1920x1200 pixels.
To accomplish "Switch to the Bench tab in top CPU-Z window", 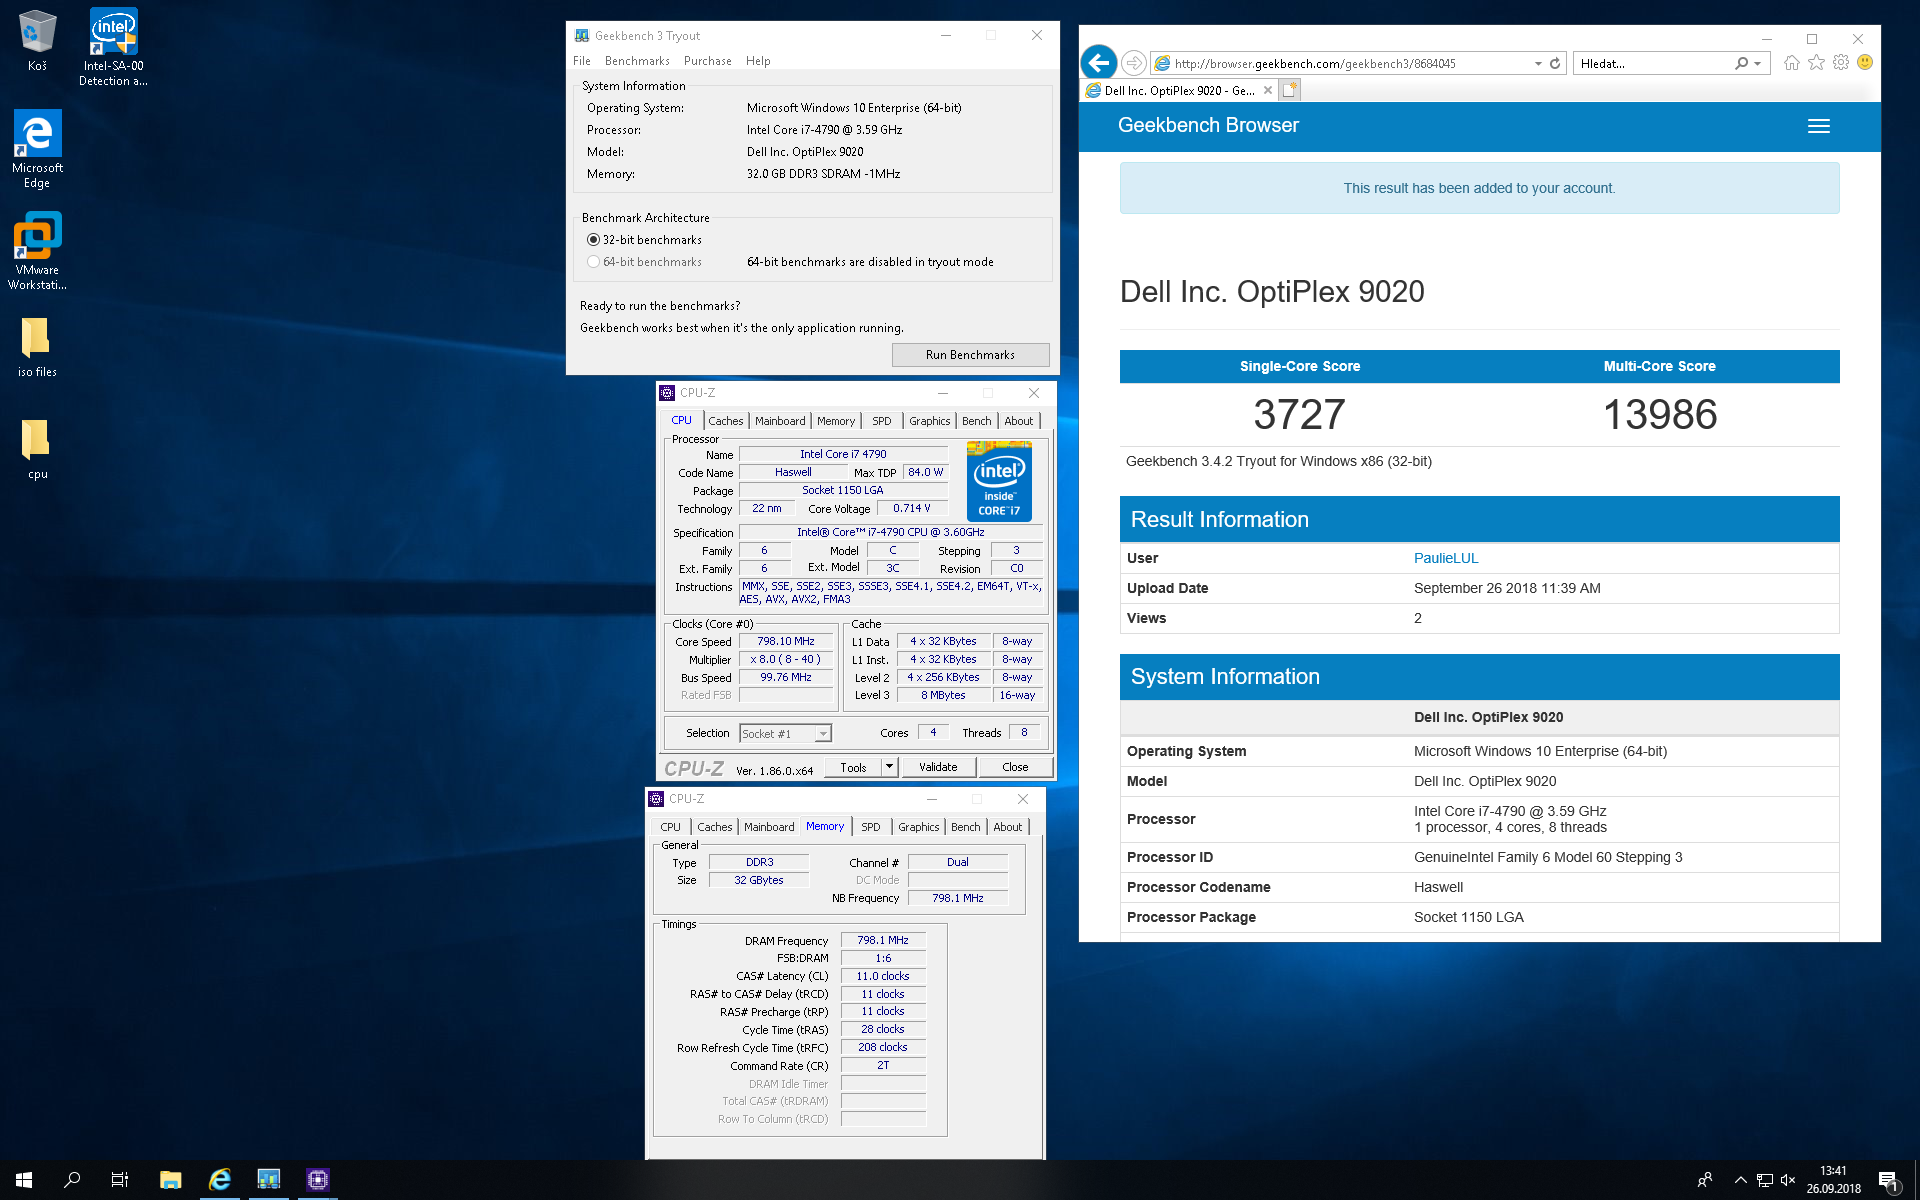I will (977, 421).
